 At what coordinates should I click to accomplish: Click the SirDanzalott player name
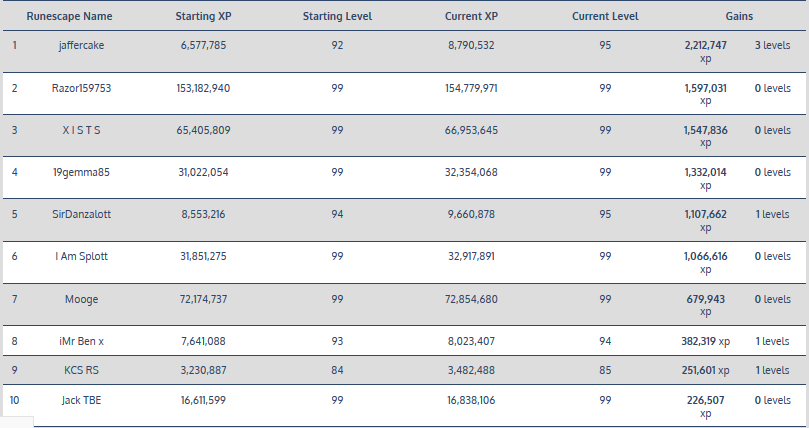click(x=81, y=214)
